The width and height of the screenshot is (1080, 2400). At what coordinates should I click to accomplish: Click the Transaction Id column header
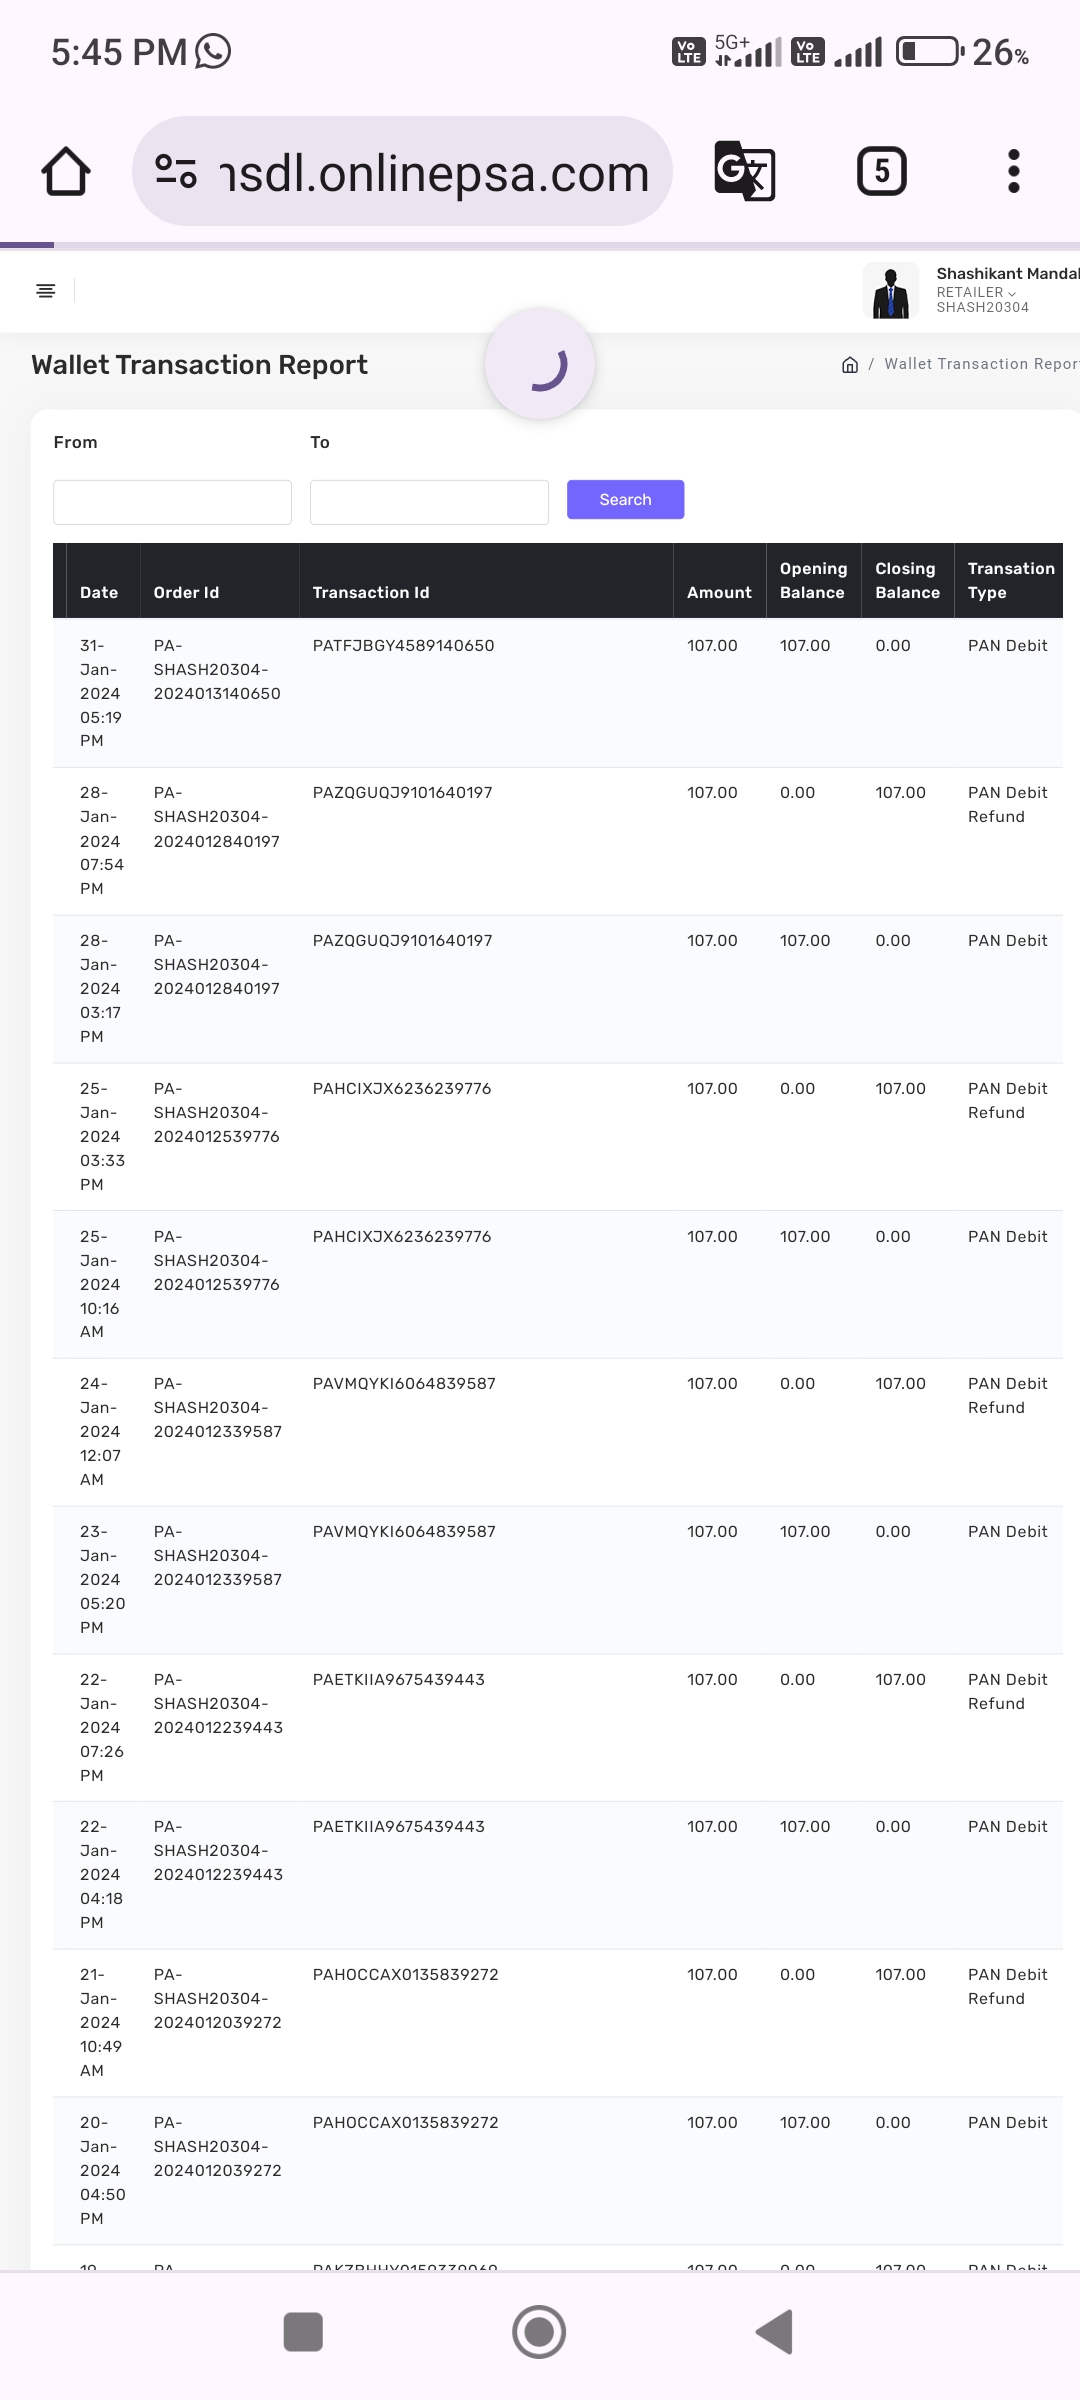(x=371, y=593)
